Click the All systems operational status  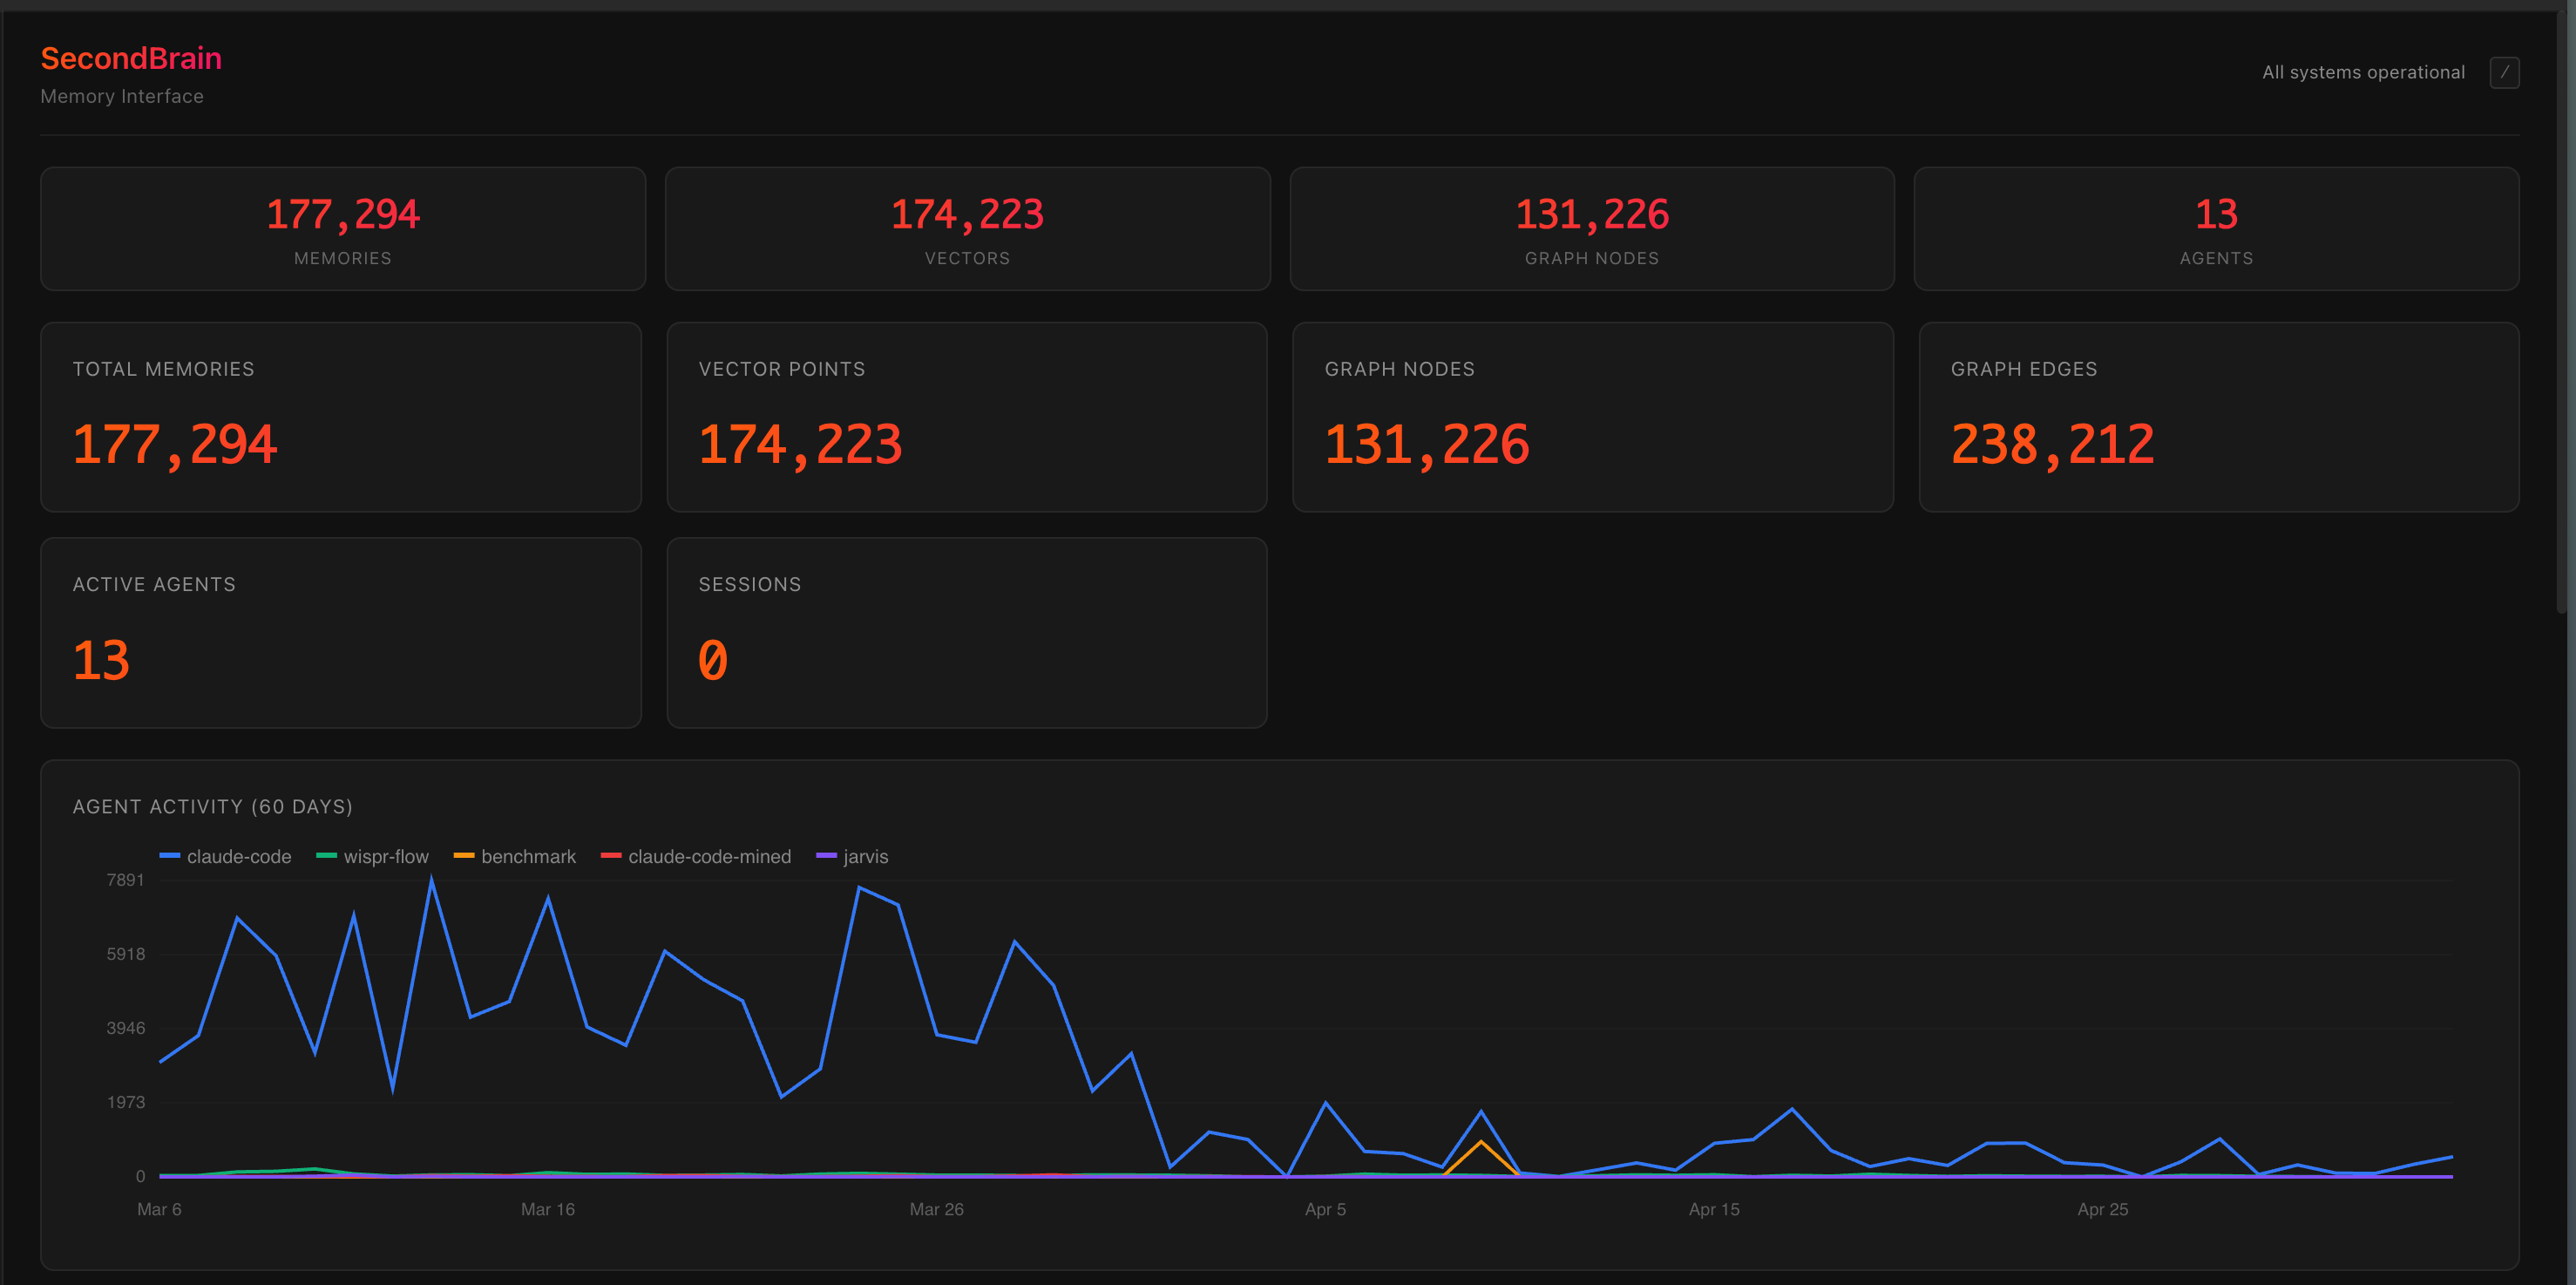click(2363, 72)
